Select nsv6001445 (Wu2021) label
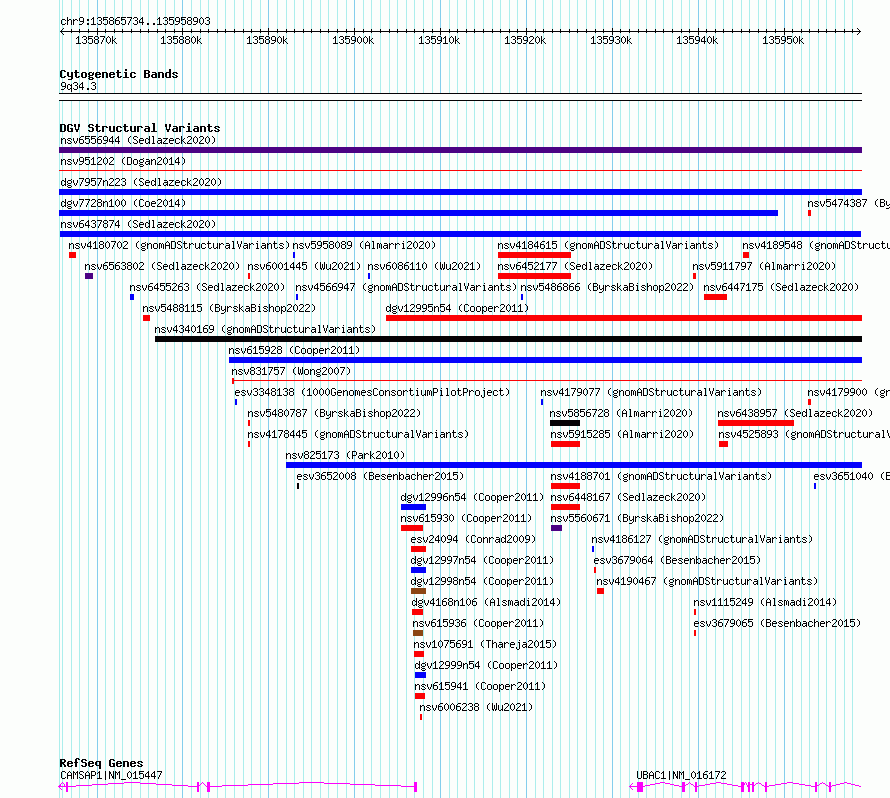The image size is (890, 798). (x=304, y=266)
